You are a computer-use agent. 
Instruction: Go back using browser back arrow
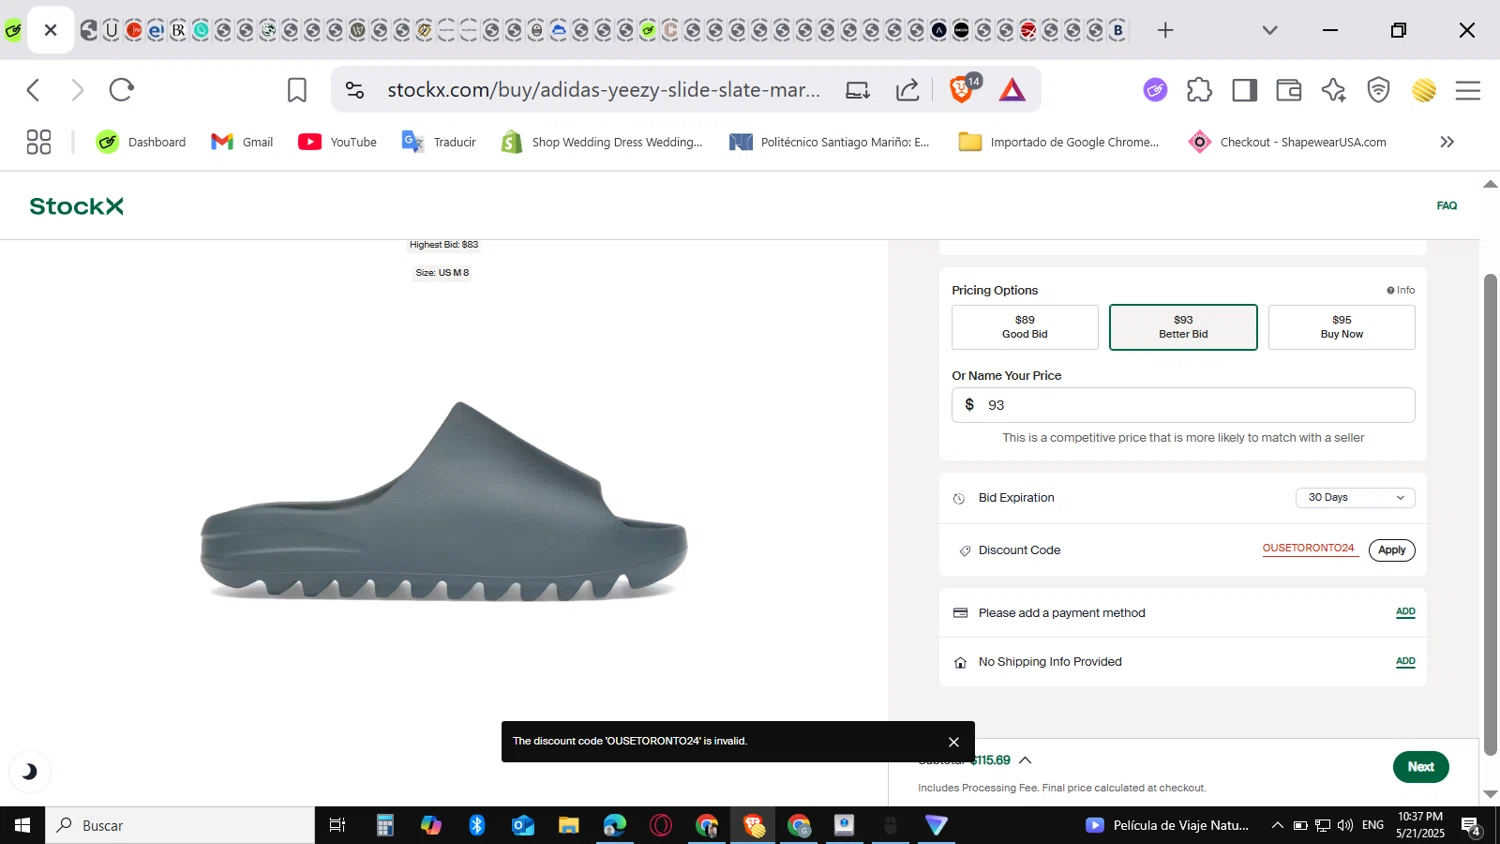click(x=33, y=90)
